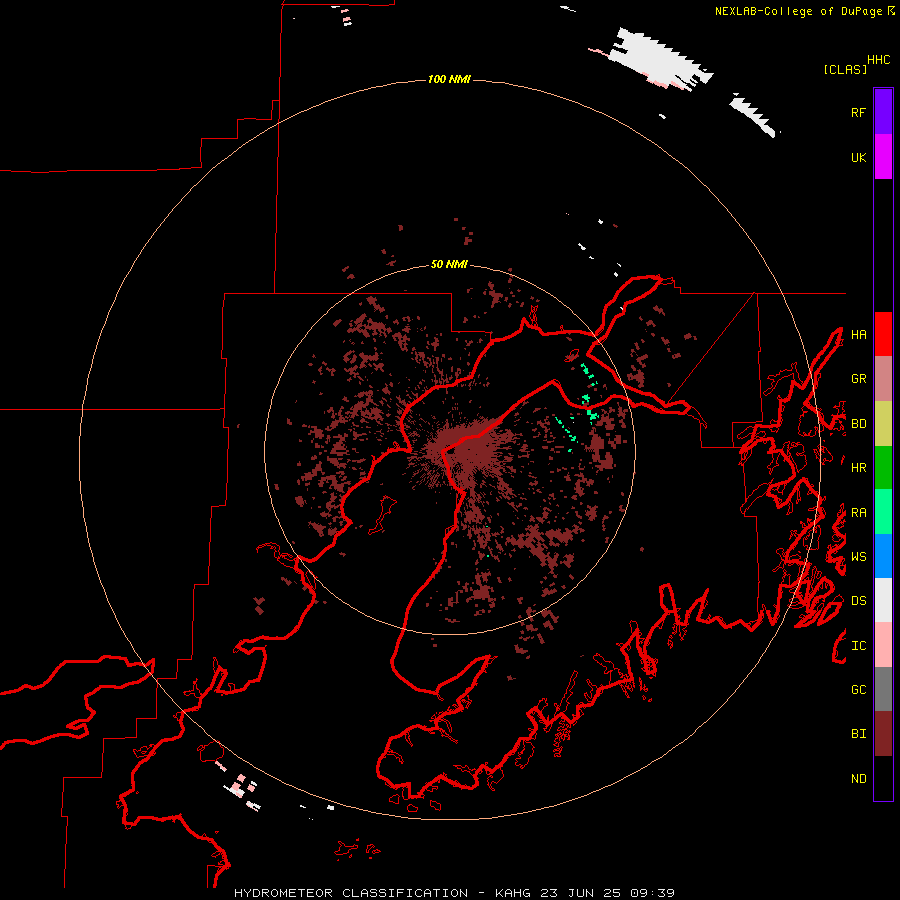Click the RF purple legend swatch
Screen dimensions: 900x900
pos(883,112)
